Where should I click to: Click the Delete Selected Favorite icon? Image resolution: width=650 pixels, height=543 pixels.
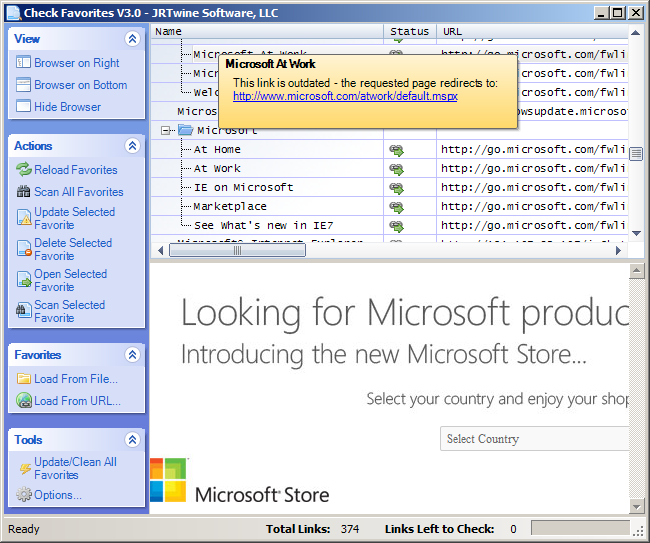click(x=24, y=249)
